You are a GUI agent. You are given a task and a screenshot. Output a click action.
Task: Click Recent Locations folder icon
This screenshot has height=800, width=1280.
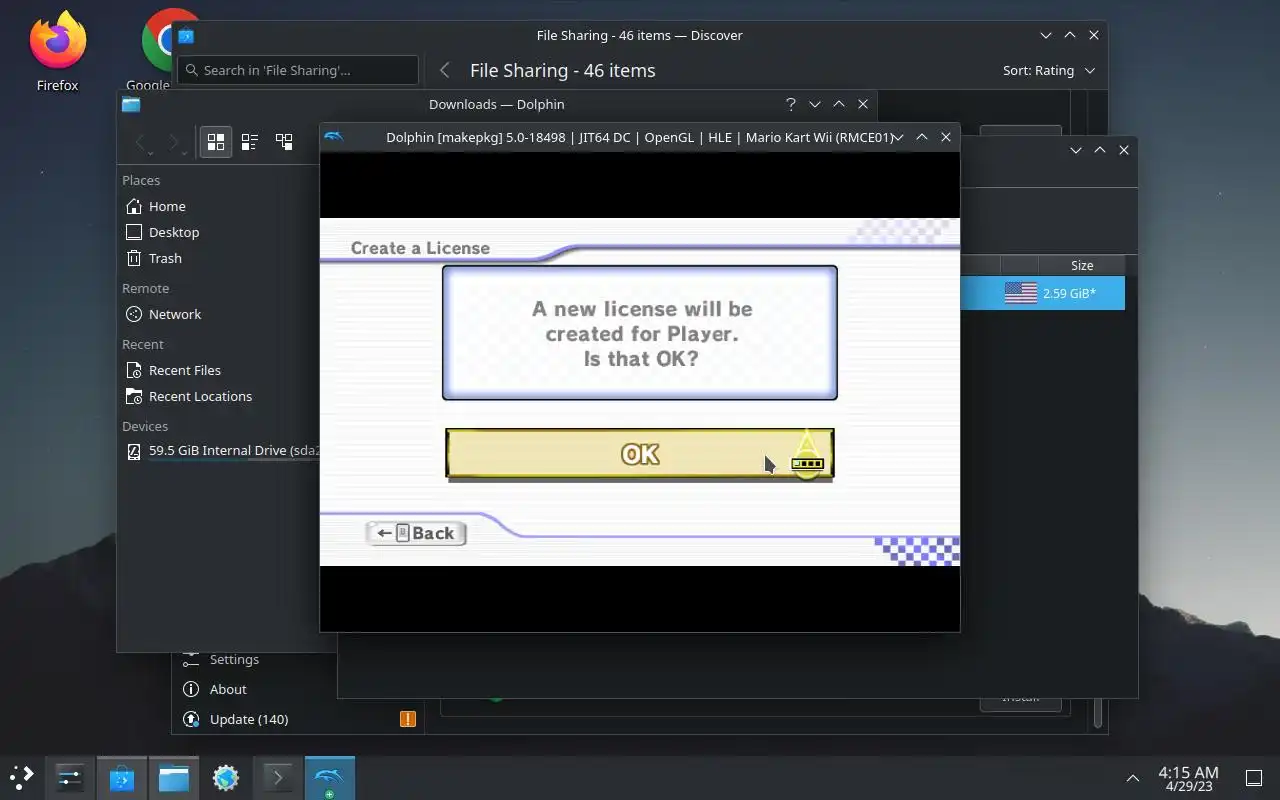pos(134,396)
